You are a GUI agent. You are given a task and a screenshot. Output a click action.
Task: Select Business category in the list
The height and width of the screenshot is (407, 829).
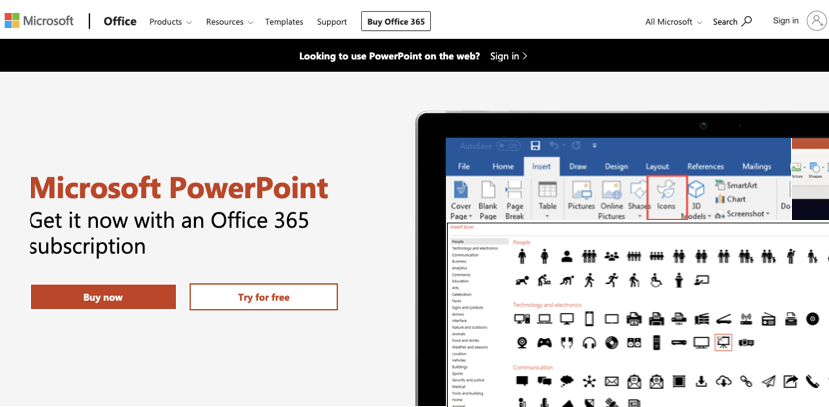[459, 261]
